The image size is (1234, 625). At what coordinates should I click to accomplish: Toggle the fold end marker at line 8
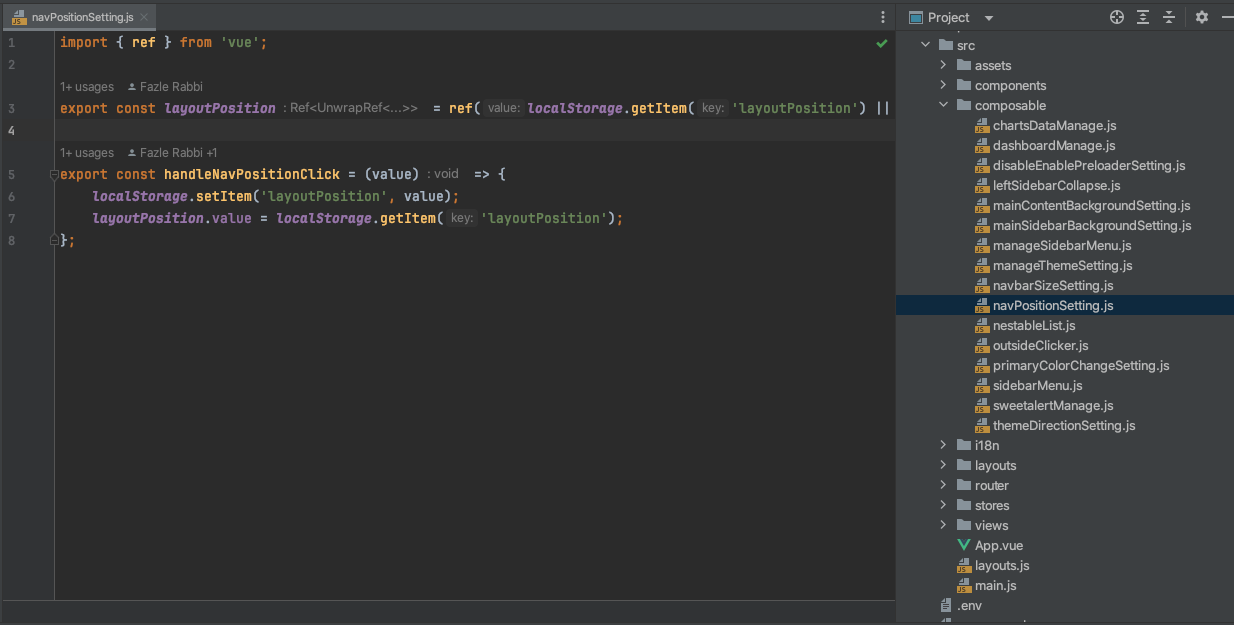(54, 241)
